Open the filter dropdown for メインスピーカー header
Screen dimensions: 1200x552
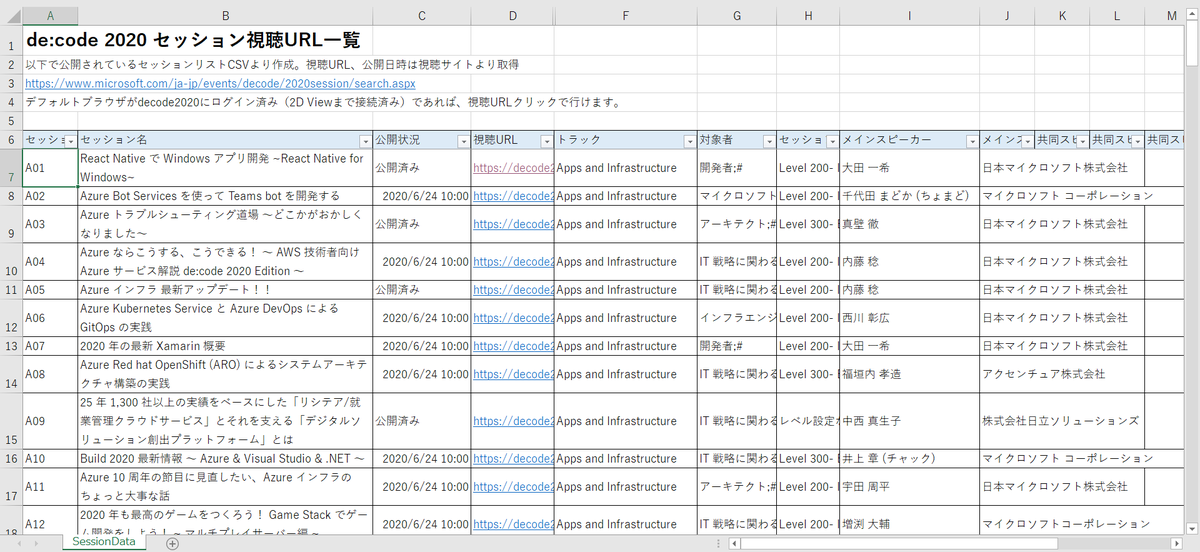971,141
